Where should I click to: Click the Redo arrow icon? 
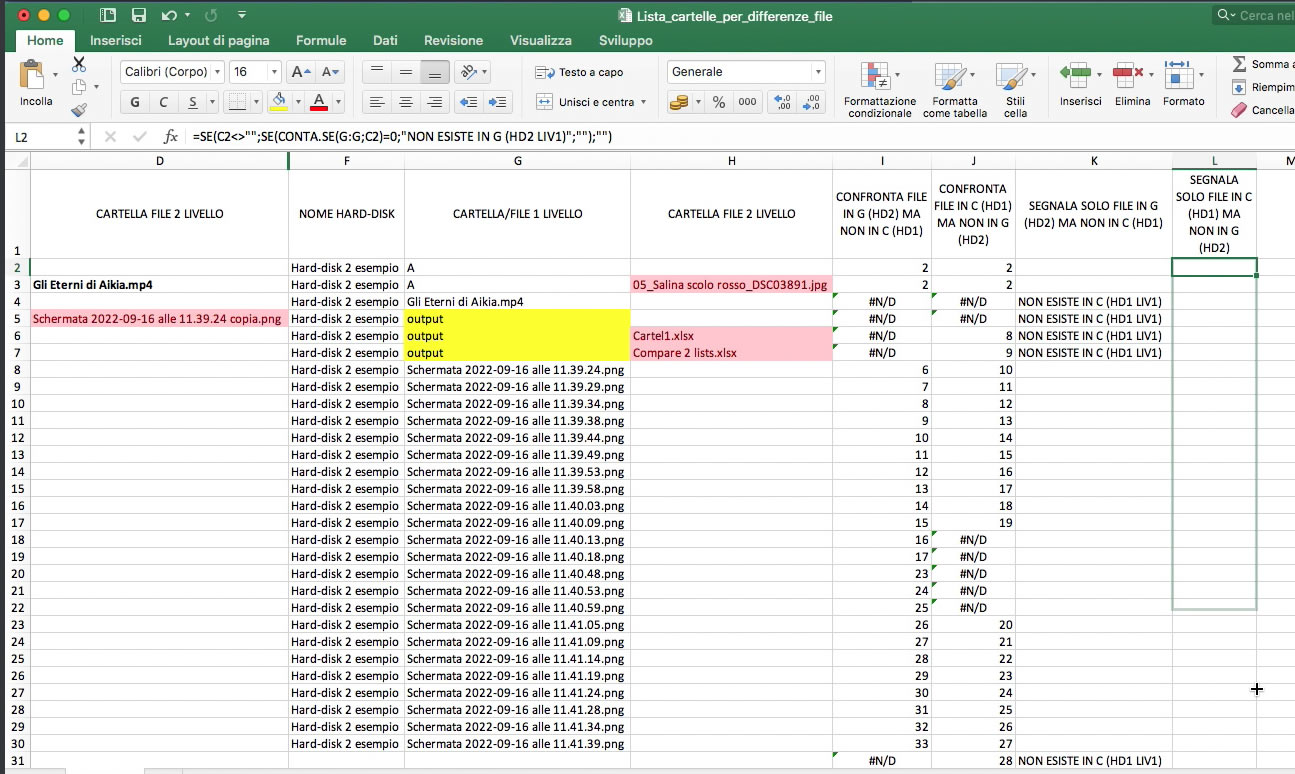pyautogui.click(x=211, y=15)
